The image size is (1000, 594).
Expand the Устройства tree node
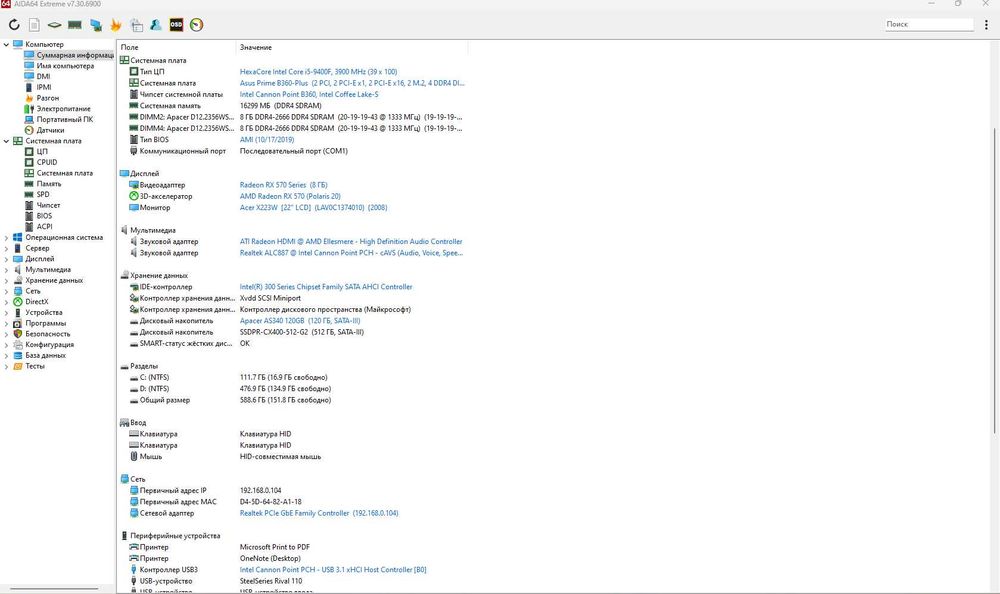pyautogui.click(x=6, y=313)
